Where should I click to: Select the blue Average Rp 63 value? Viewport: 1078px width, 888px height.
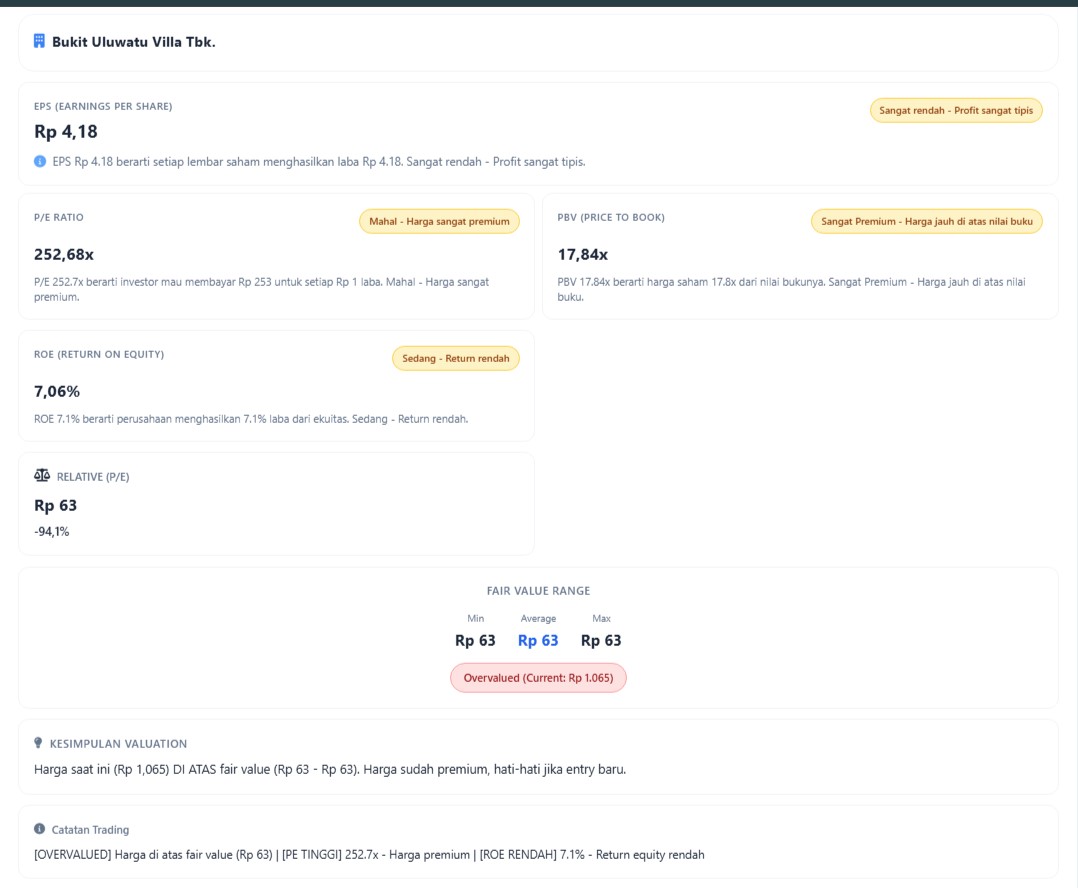pyautogui.click(x=538, y=640)
